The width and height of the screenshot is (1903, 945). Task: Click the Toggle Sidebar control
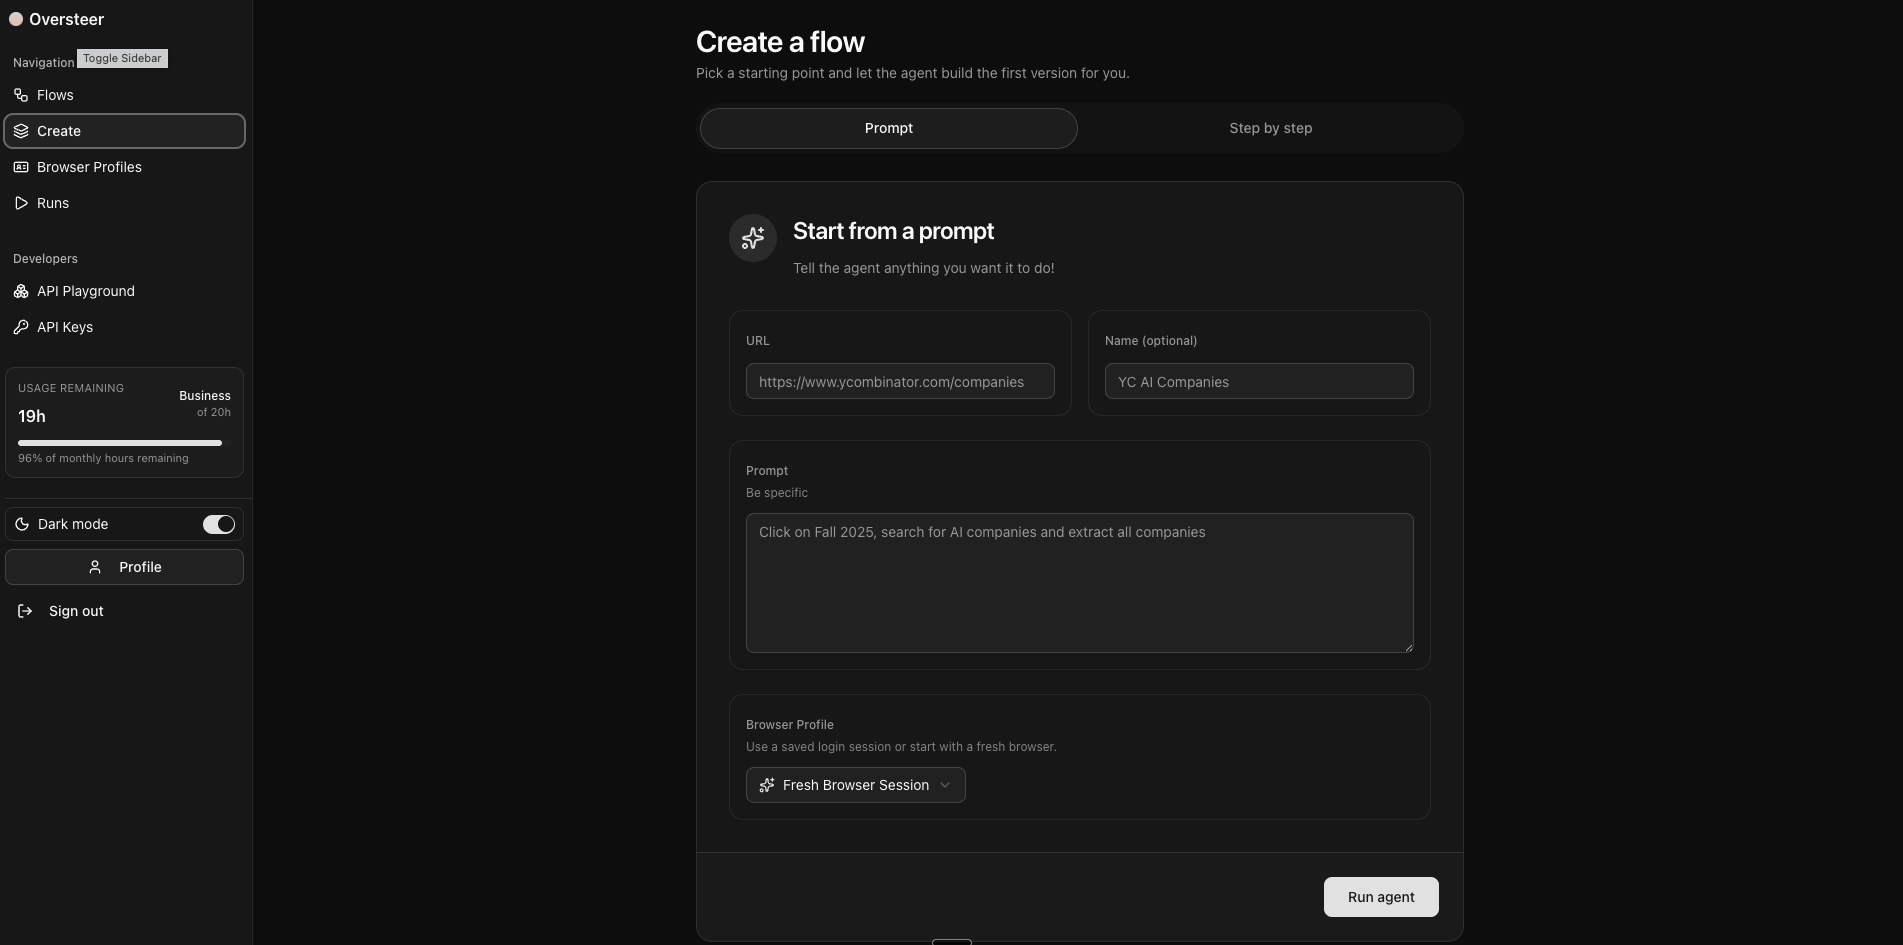pos(121,58)
